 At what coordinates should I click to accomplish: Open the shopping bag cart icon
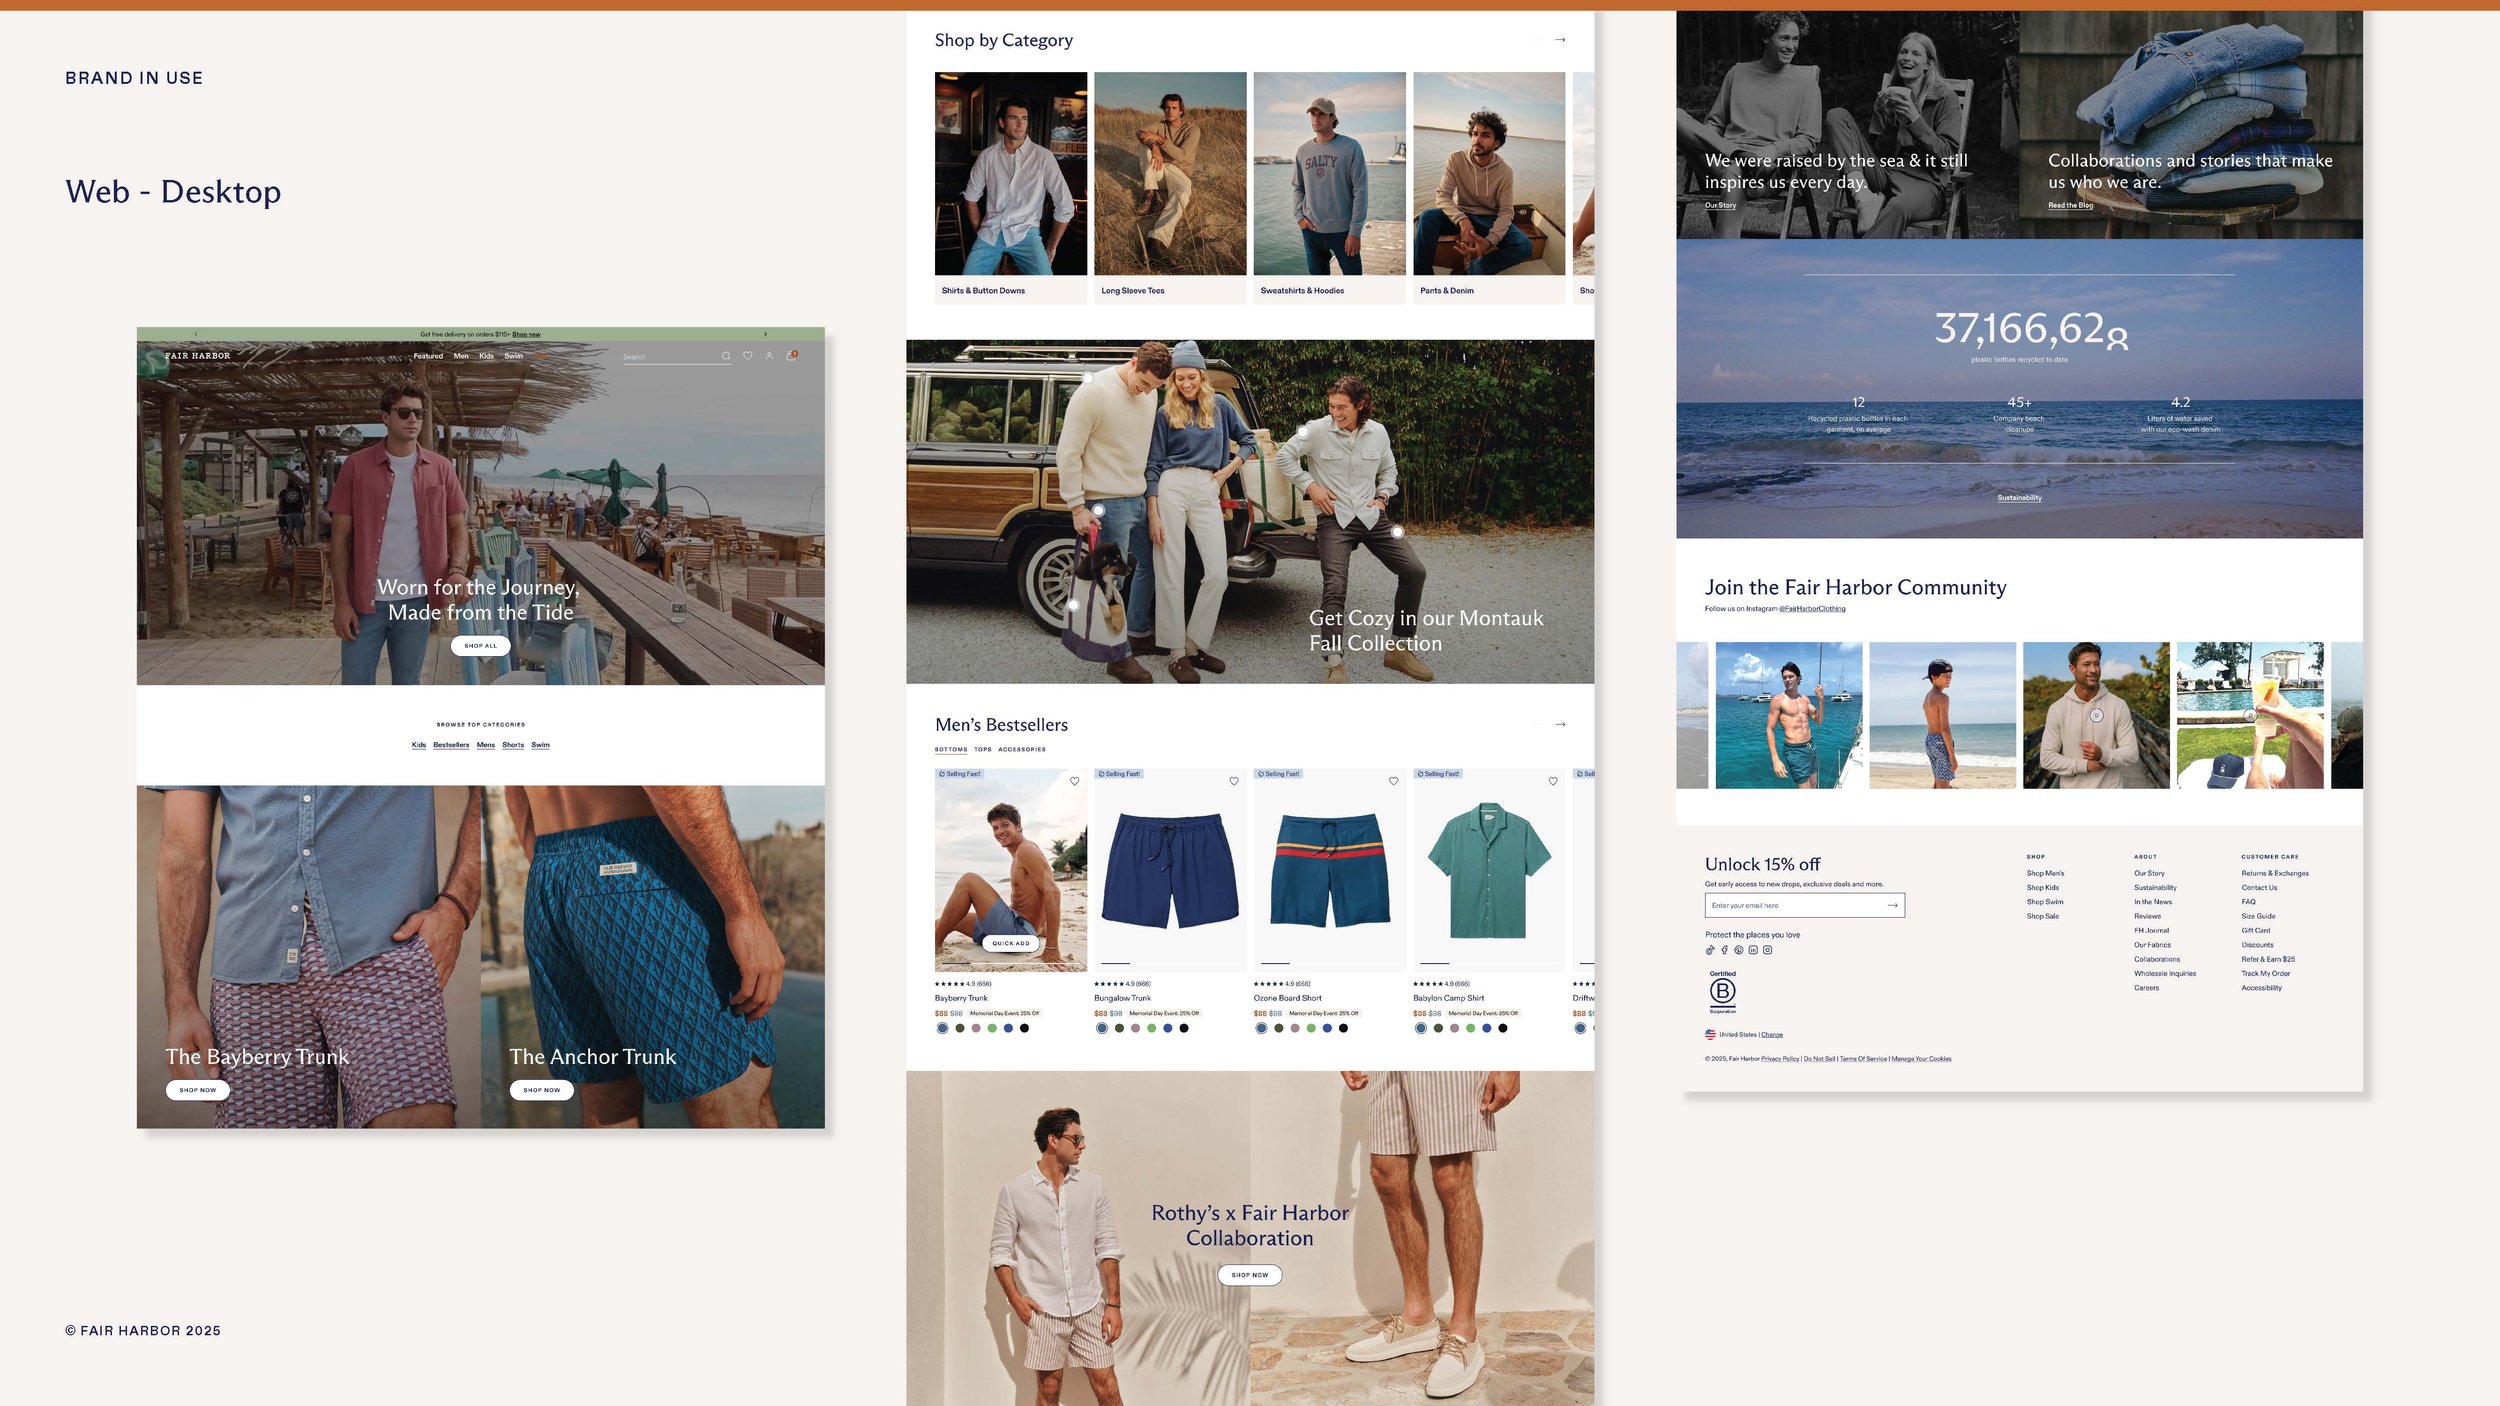(791, 355)
